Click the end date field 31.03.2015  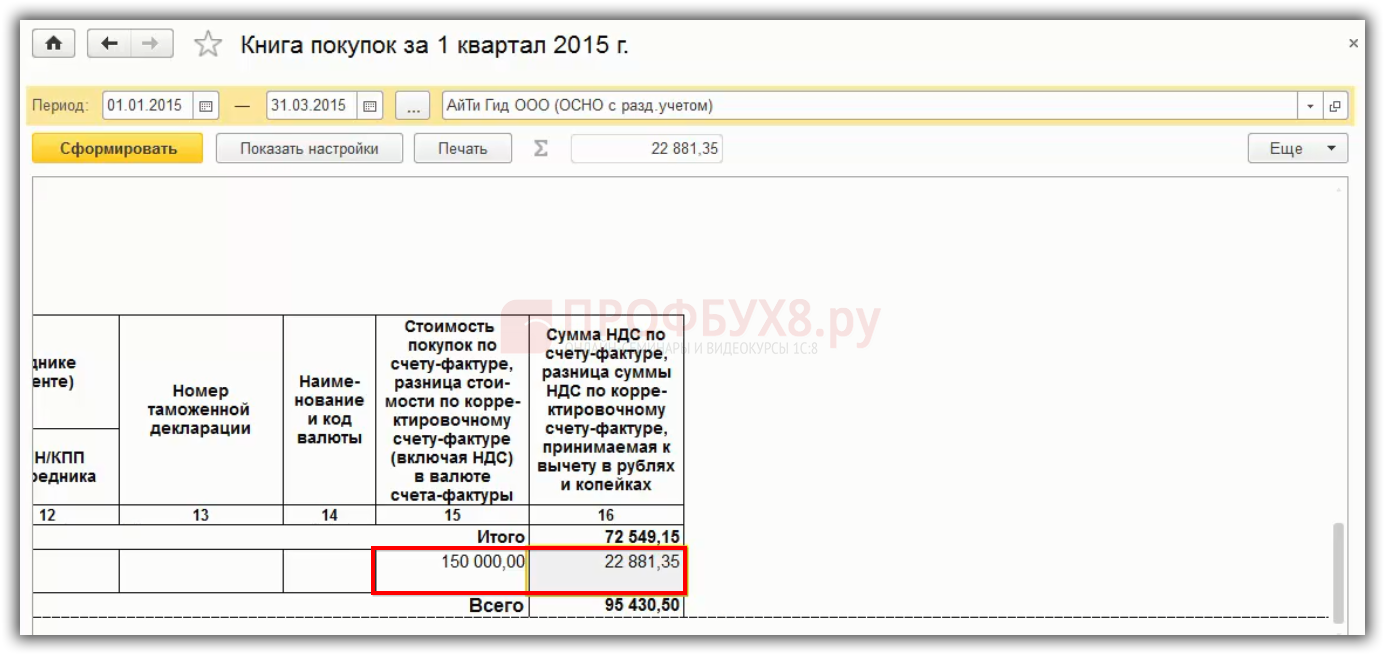[x=311, y=106]
